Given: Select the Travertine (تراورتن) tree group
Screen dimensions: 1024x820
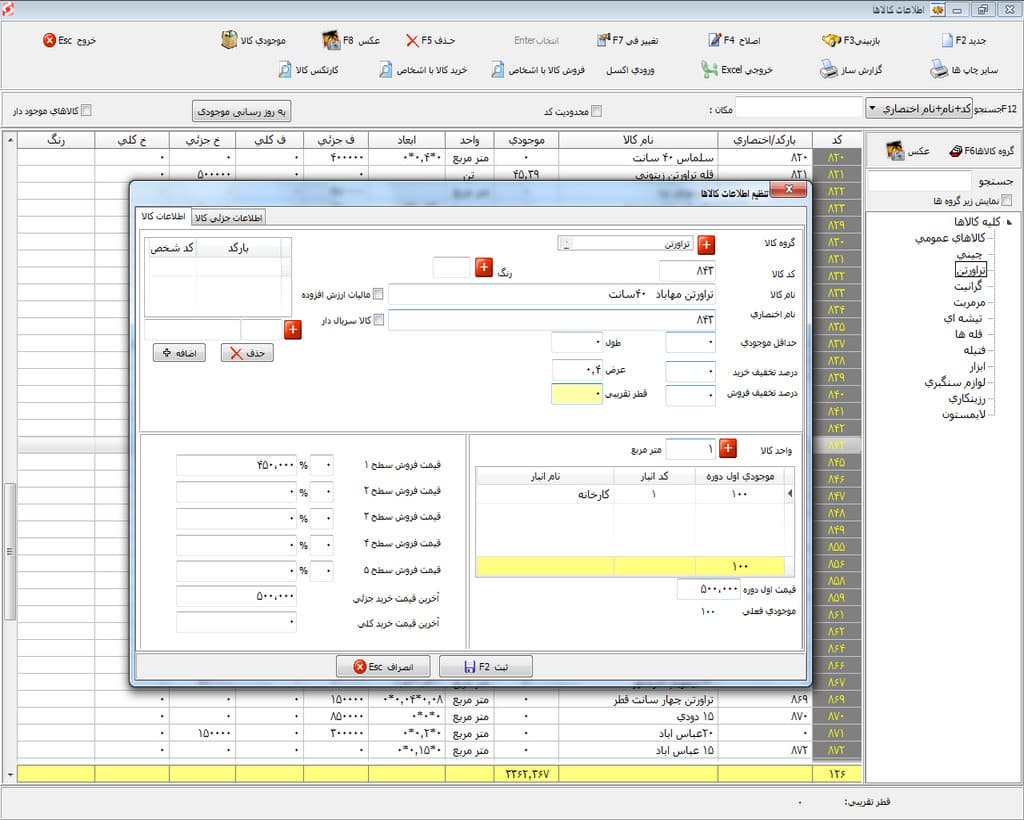Looking at the screenshot, I should (970, 270).
